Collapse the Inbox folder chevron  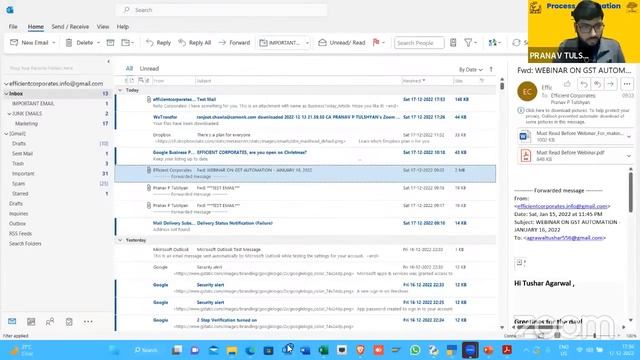pos(6,94)
